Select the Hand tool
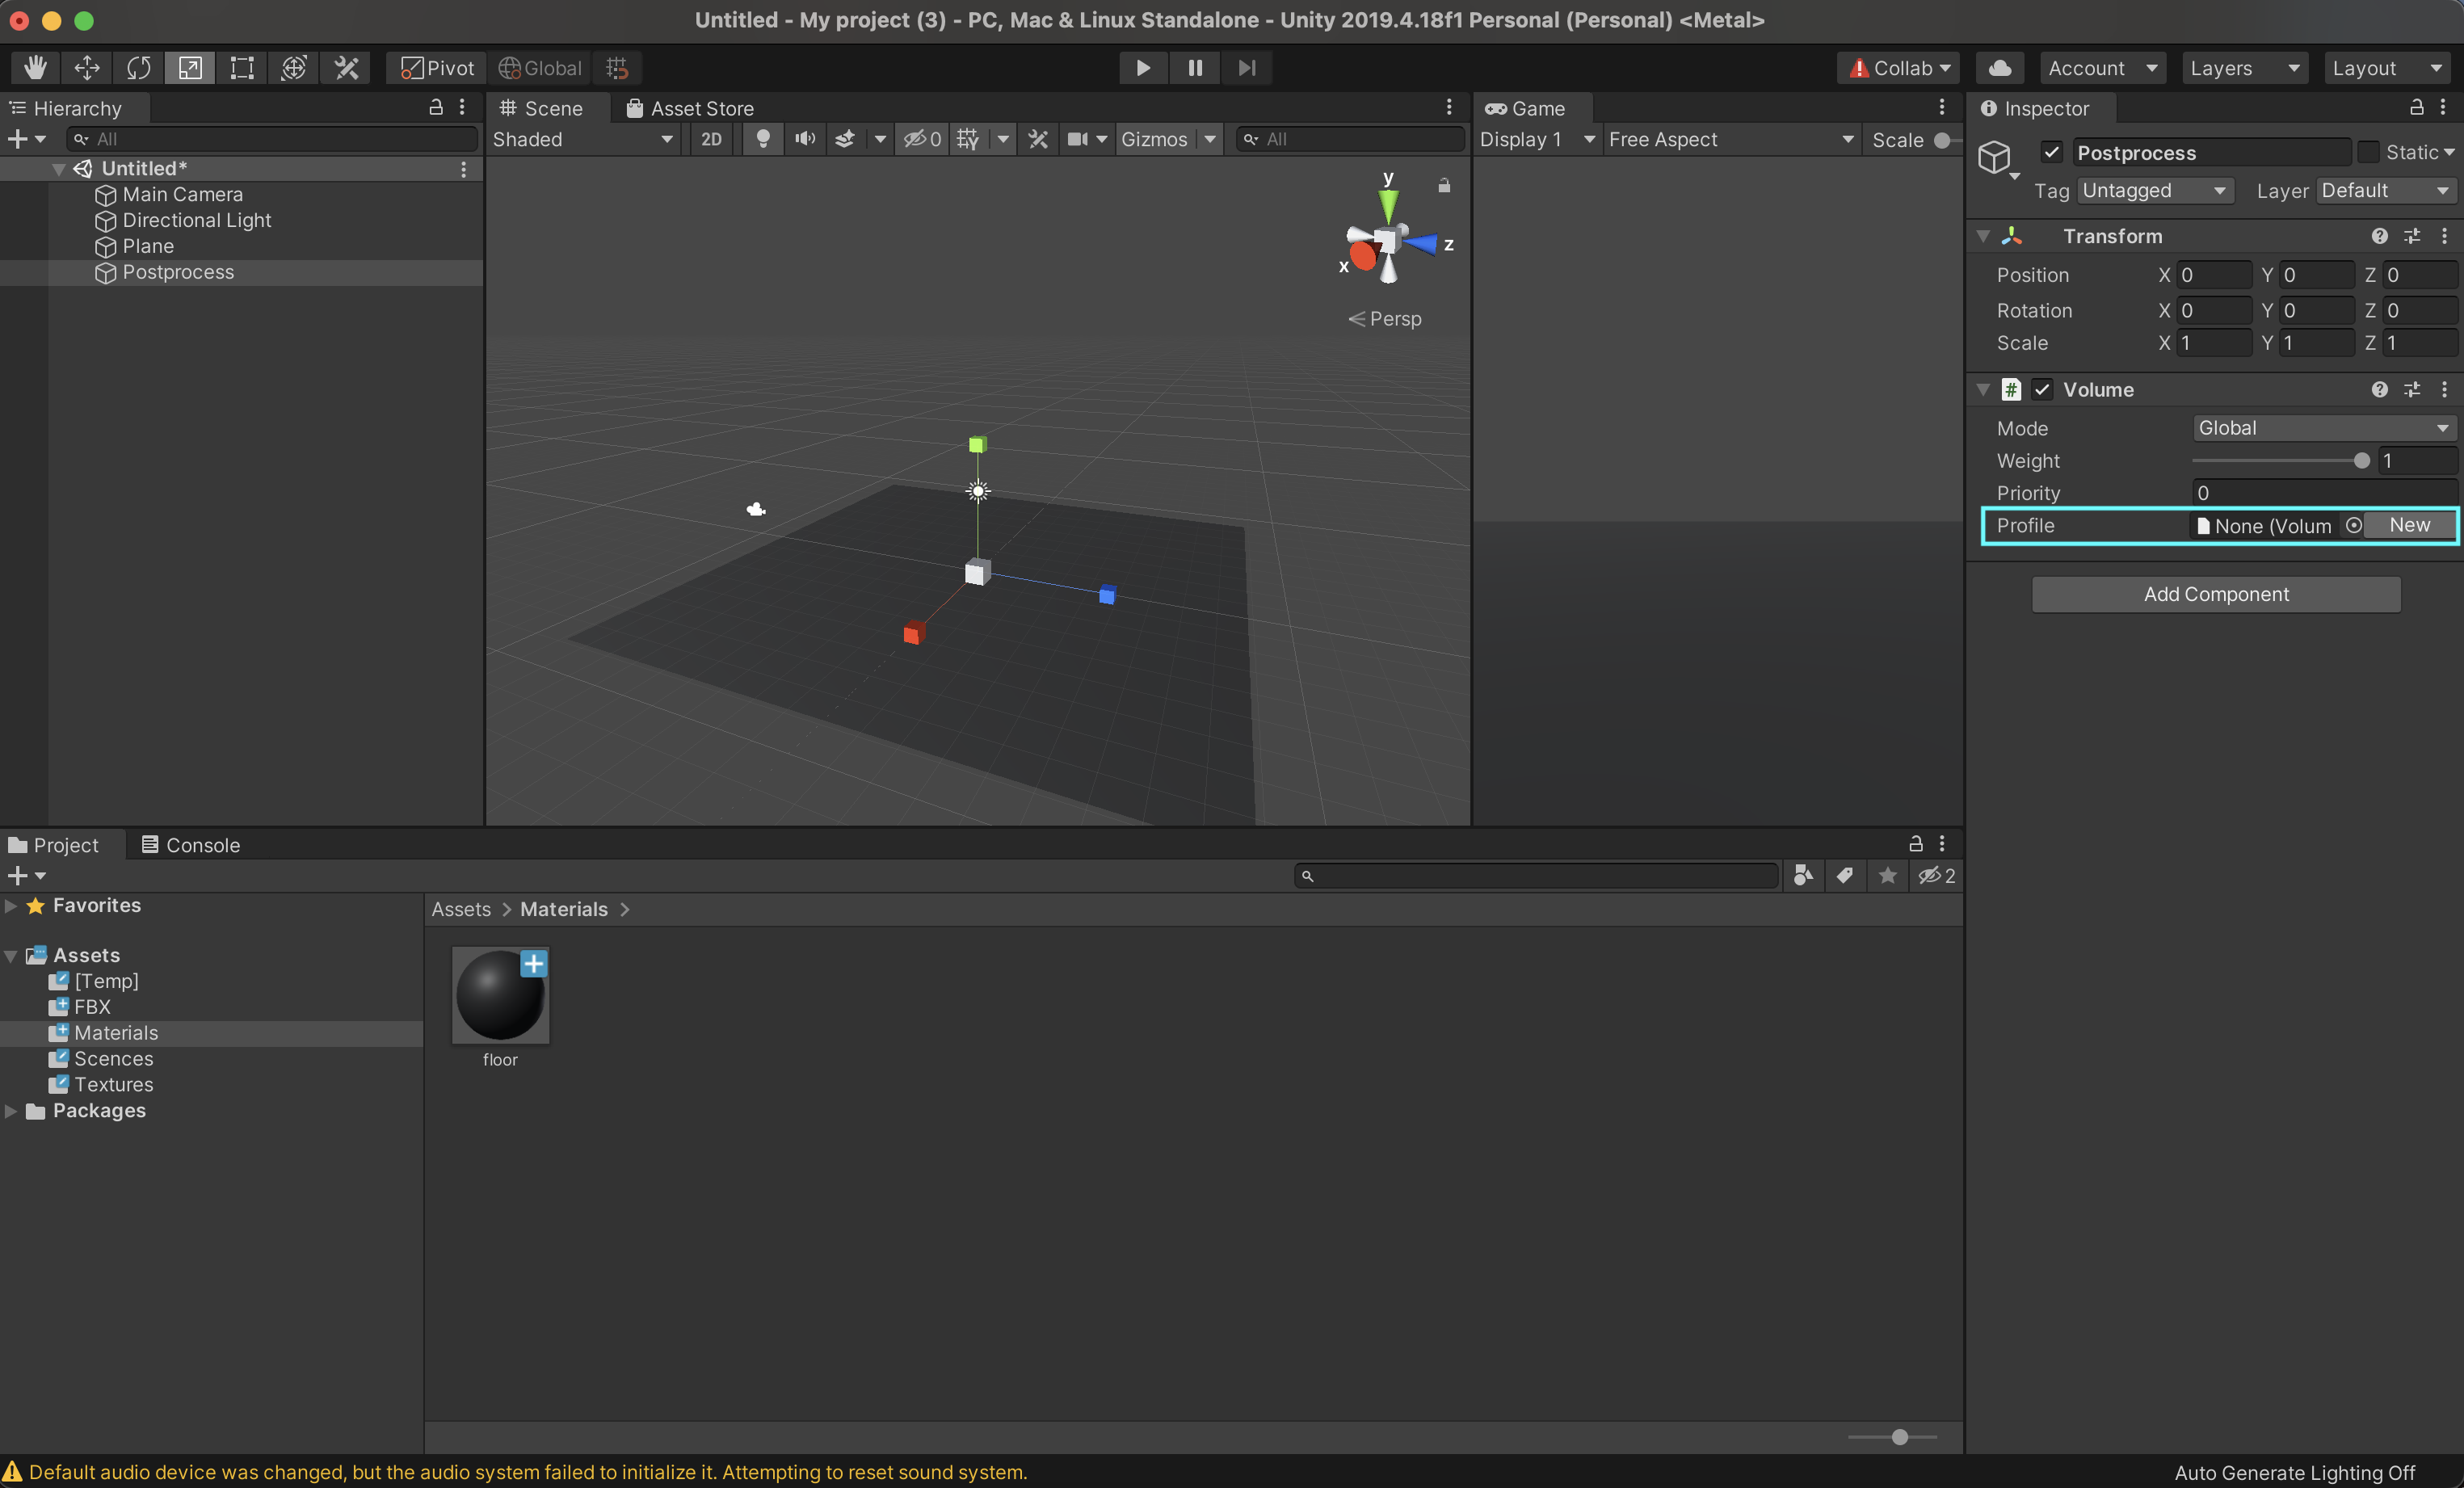This screenshot has height=1488, width=2464. [36, 68]
